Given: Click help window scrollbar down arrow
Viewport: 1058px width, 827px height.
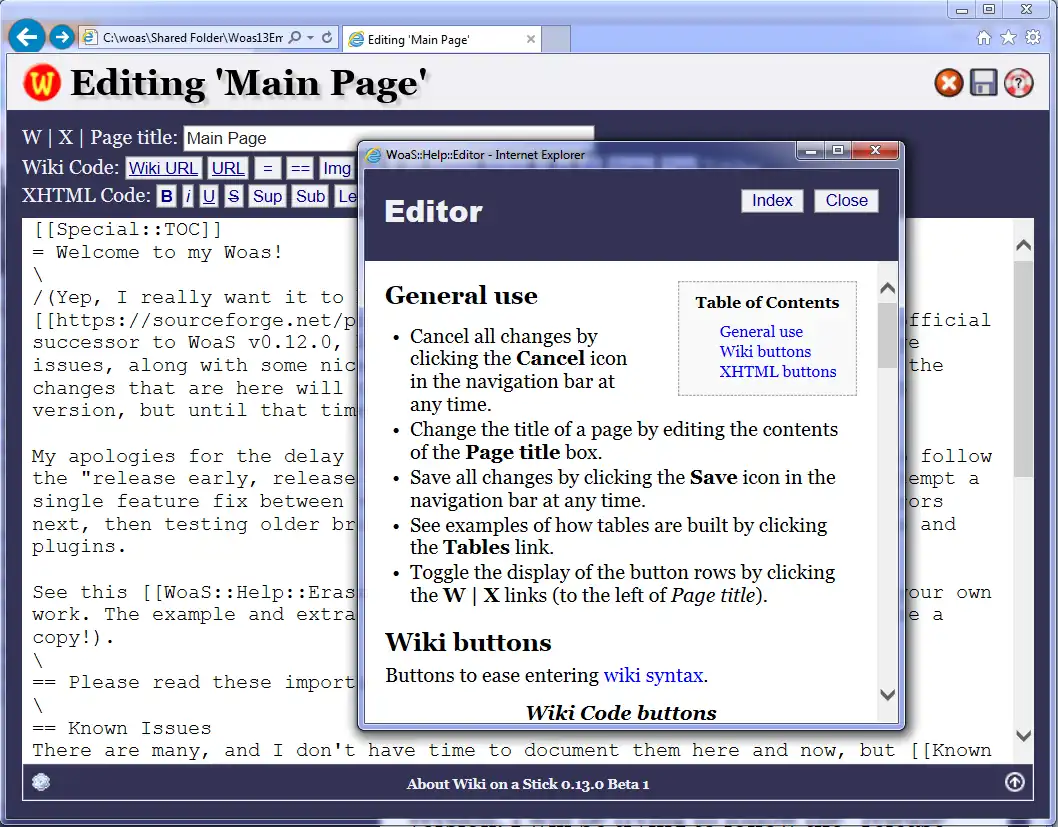Looking at the screenshot, I should tap(887, 694).
